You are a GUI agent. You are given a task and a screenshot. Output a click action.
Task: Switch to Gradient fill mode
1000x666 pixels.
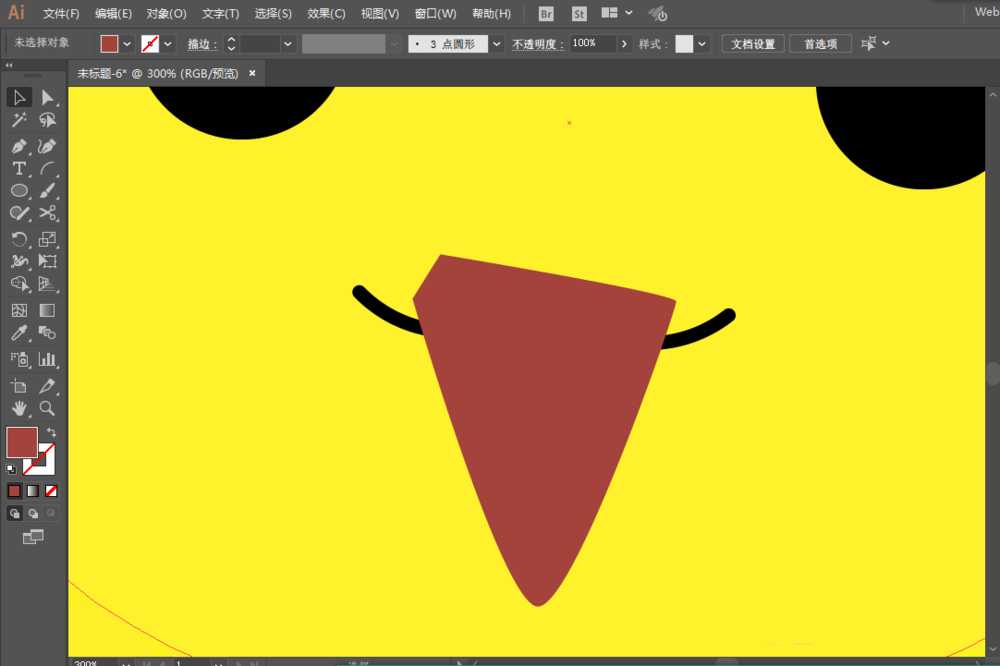33,491
